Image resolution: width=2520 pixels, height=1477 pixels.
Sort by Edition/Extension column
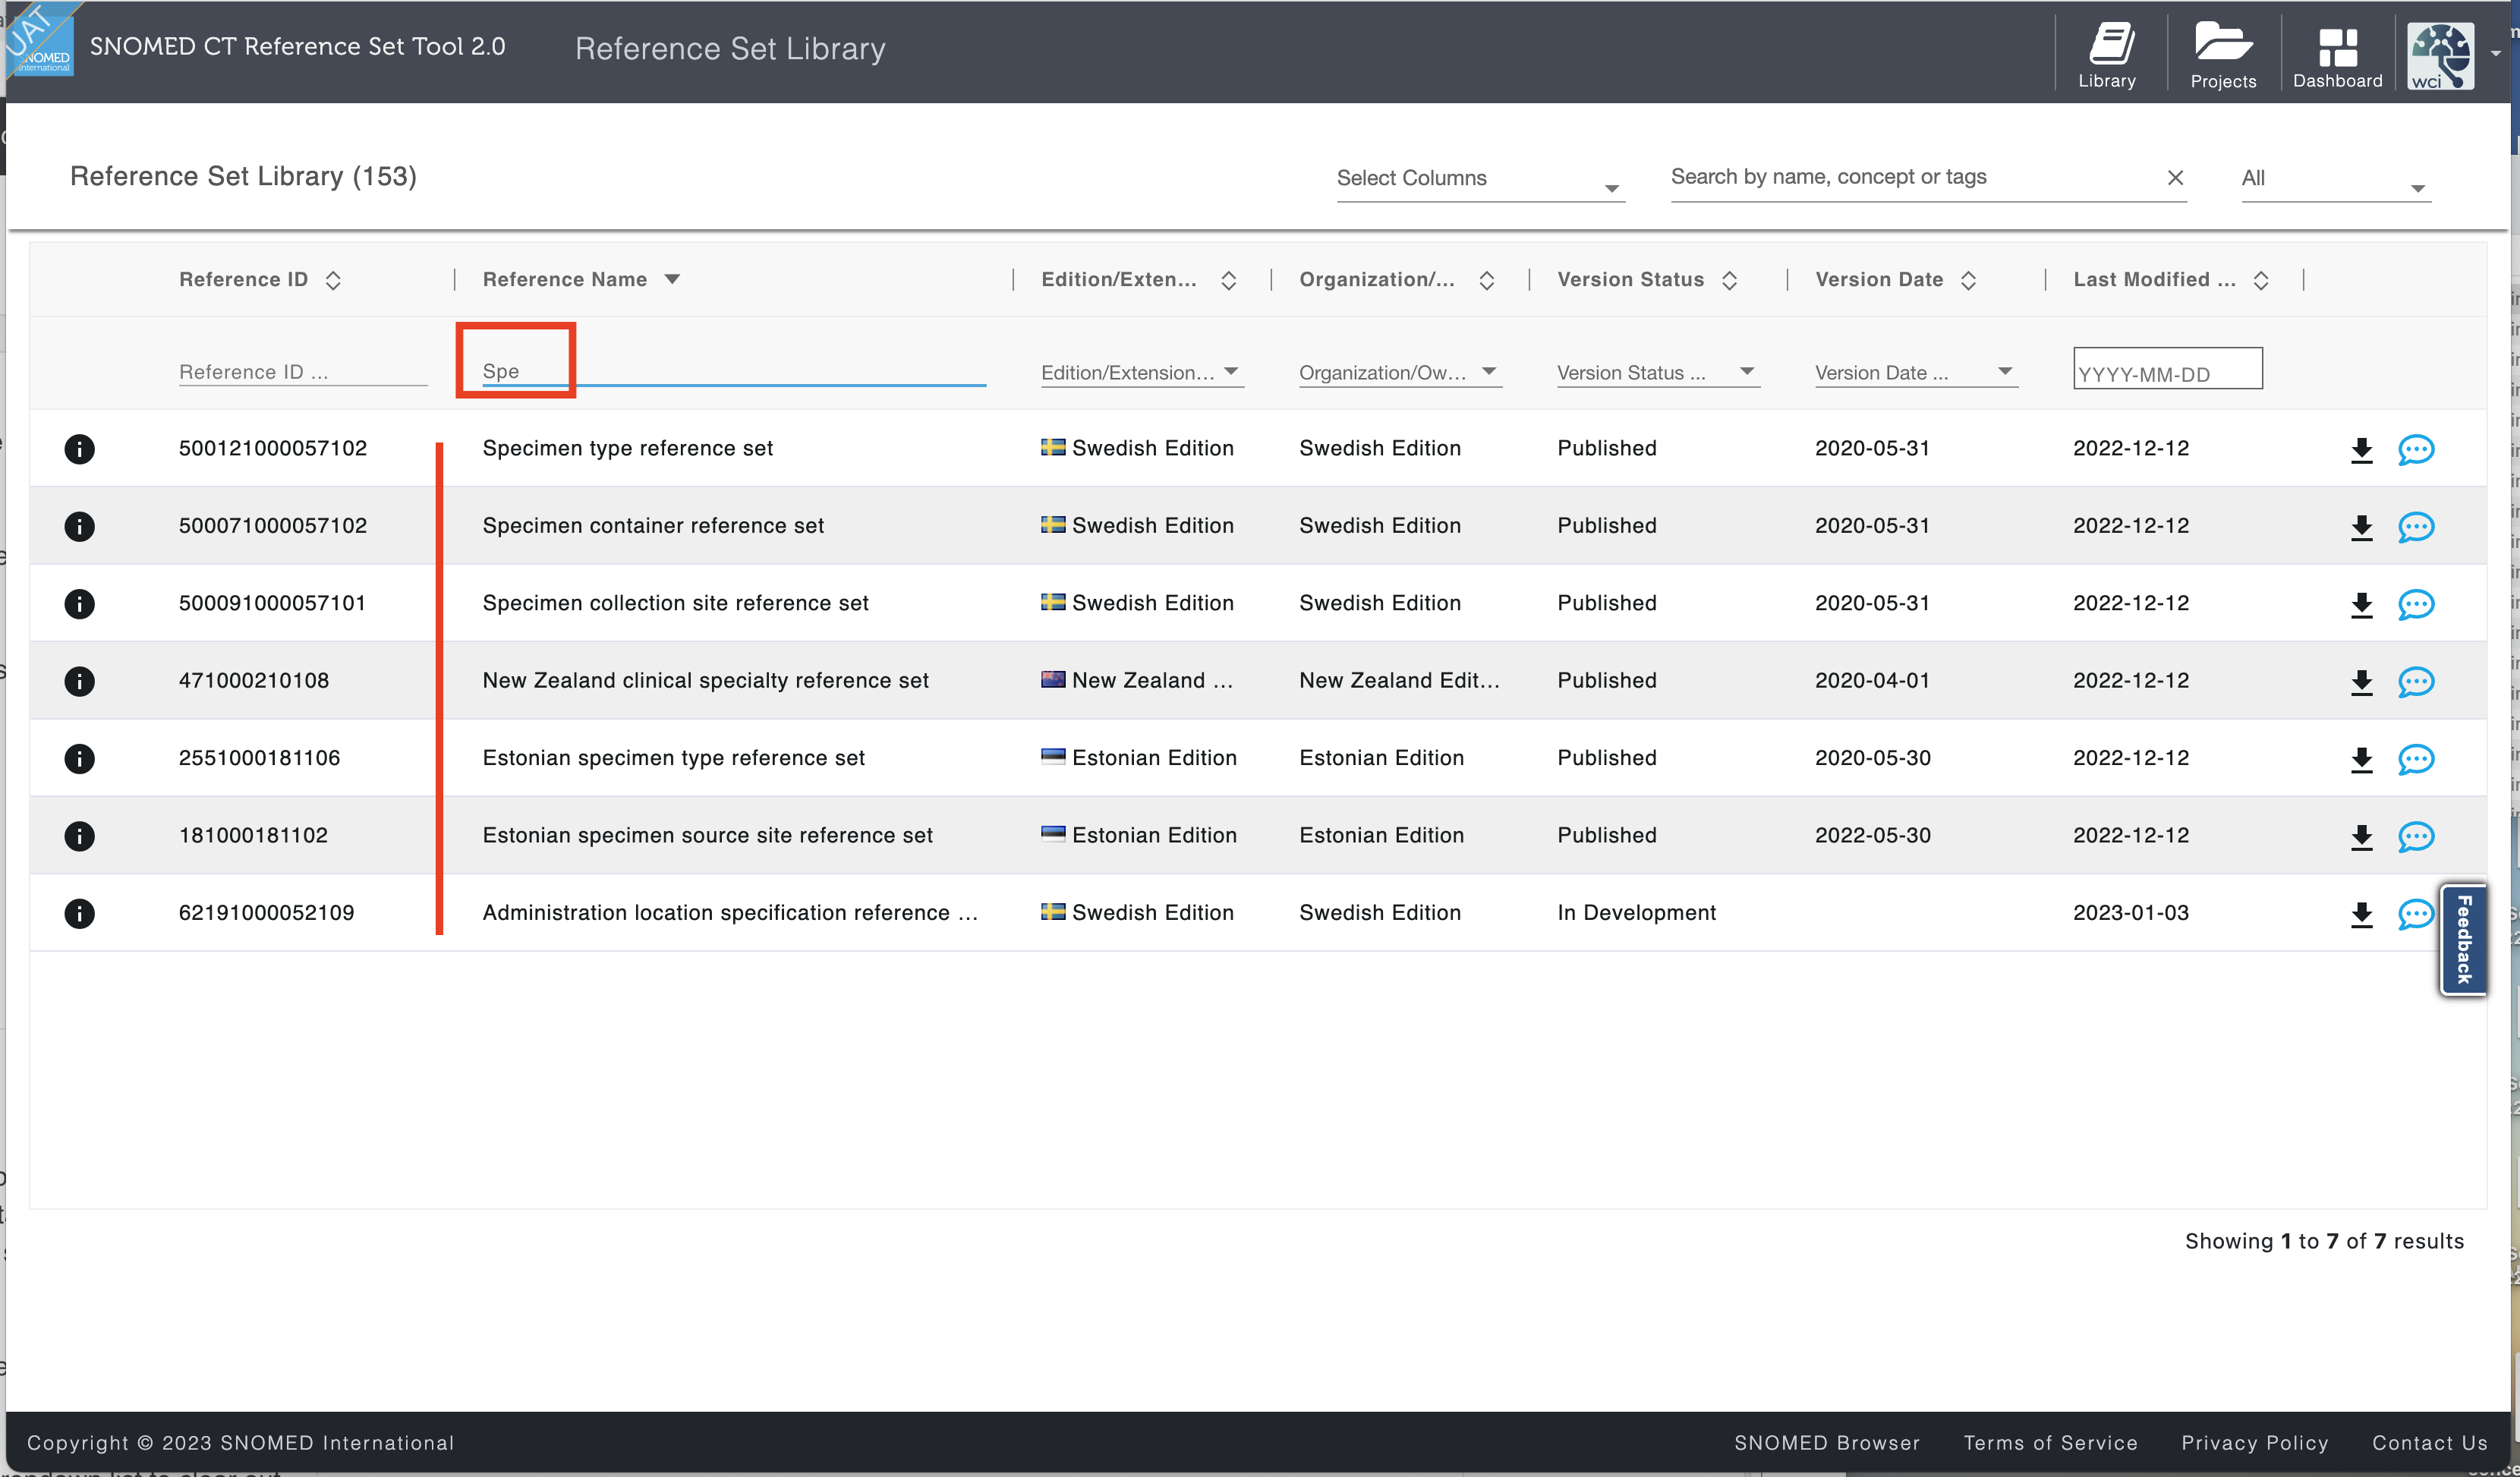(1228, 281)
